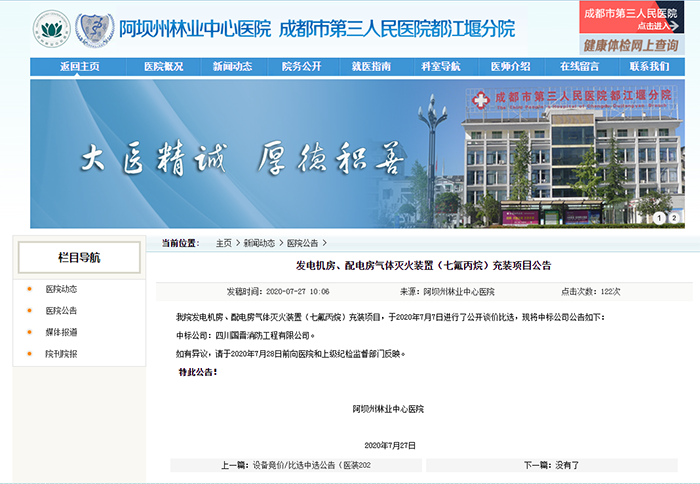Click the 下一篇:没有了 text
Screen dimensions: 700x484
point(551,465)
